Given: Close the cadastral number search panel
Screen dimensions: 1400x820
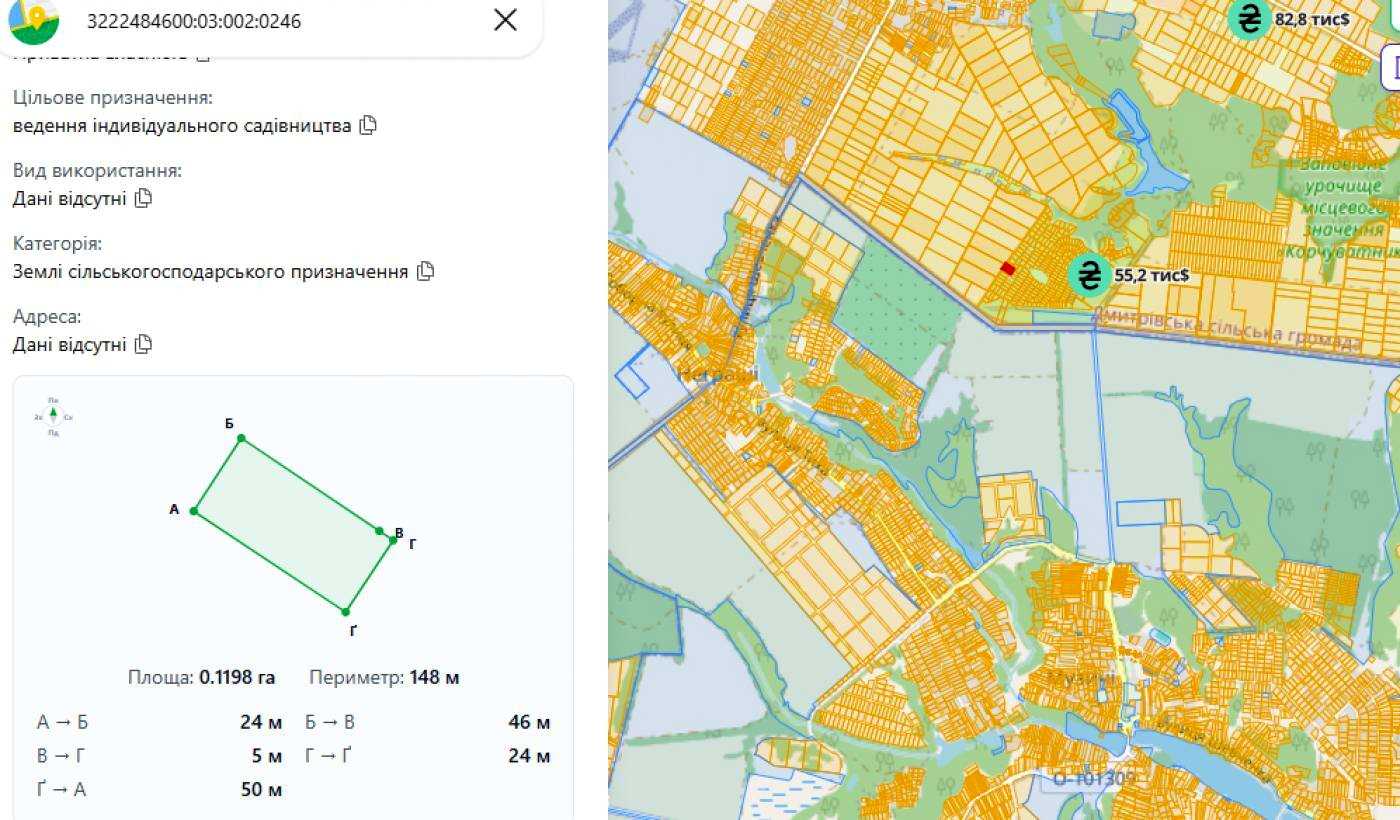Looking at the screenshot, I should (x=505, y=20).
